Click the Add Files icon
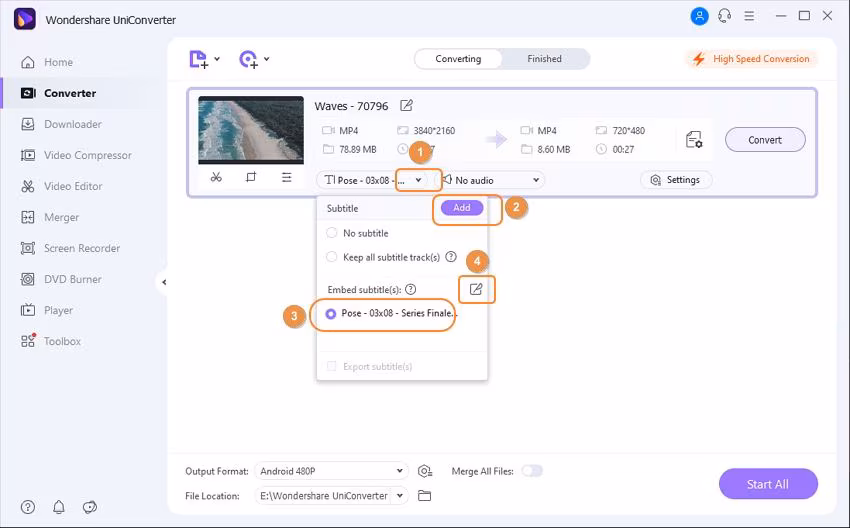The image size is (850, 528). [198, 59]
